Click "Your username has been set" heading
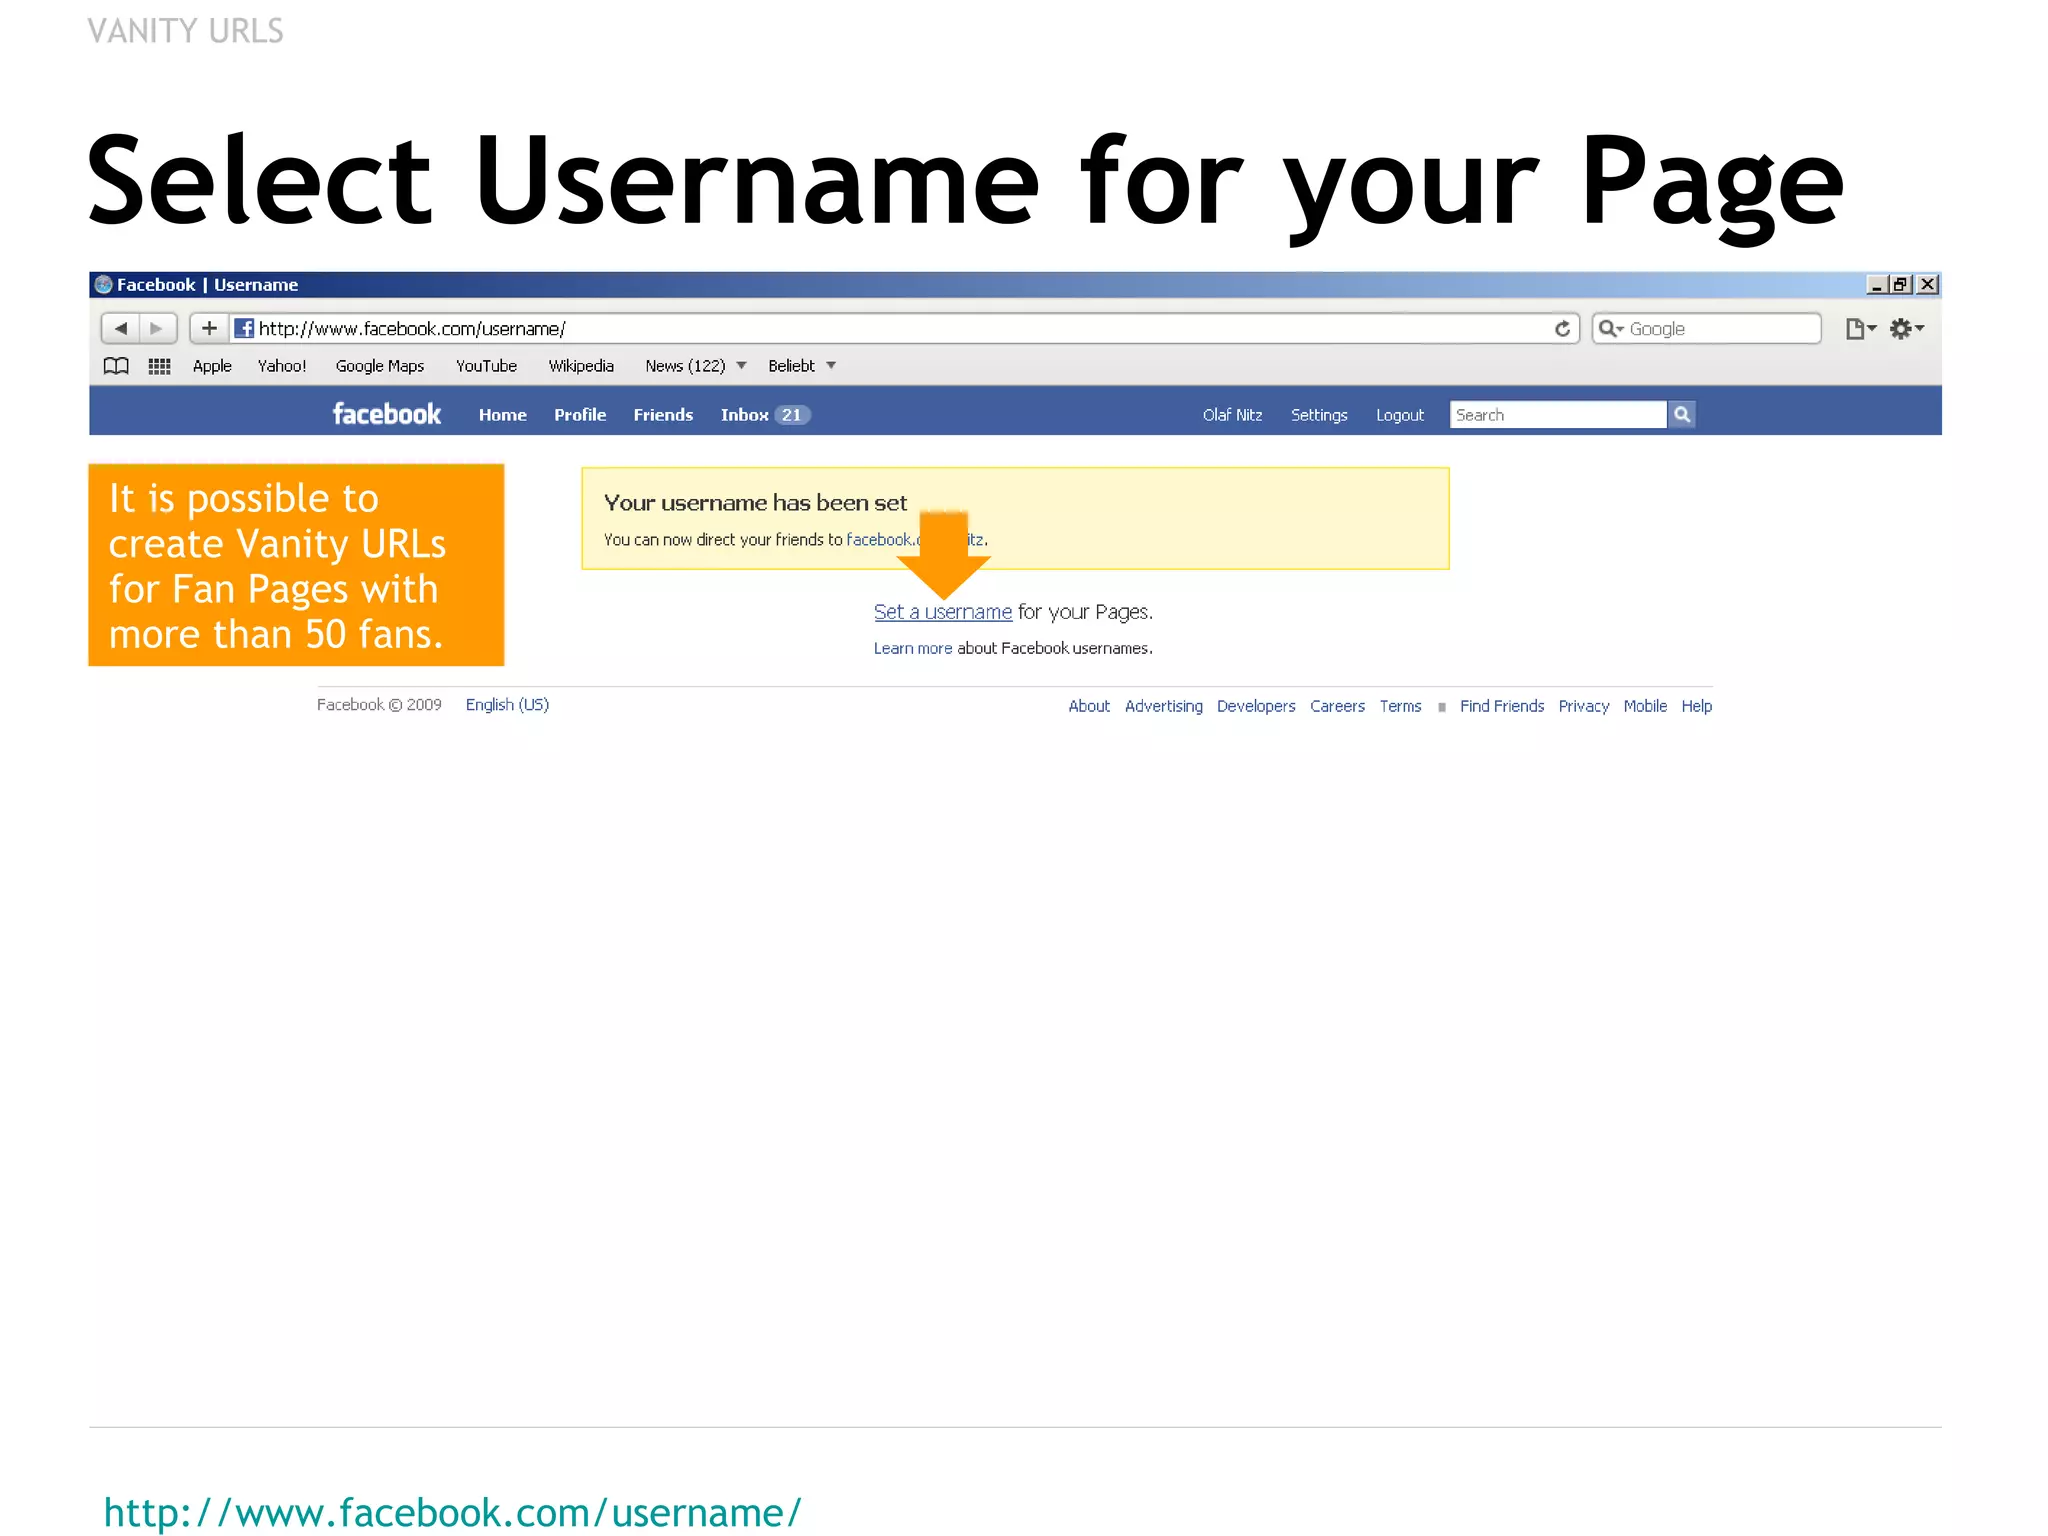The height and width of the screenshot is (1536, 2048). coord(755,503)
